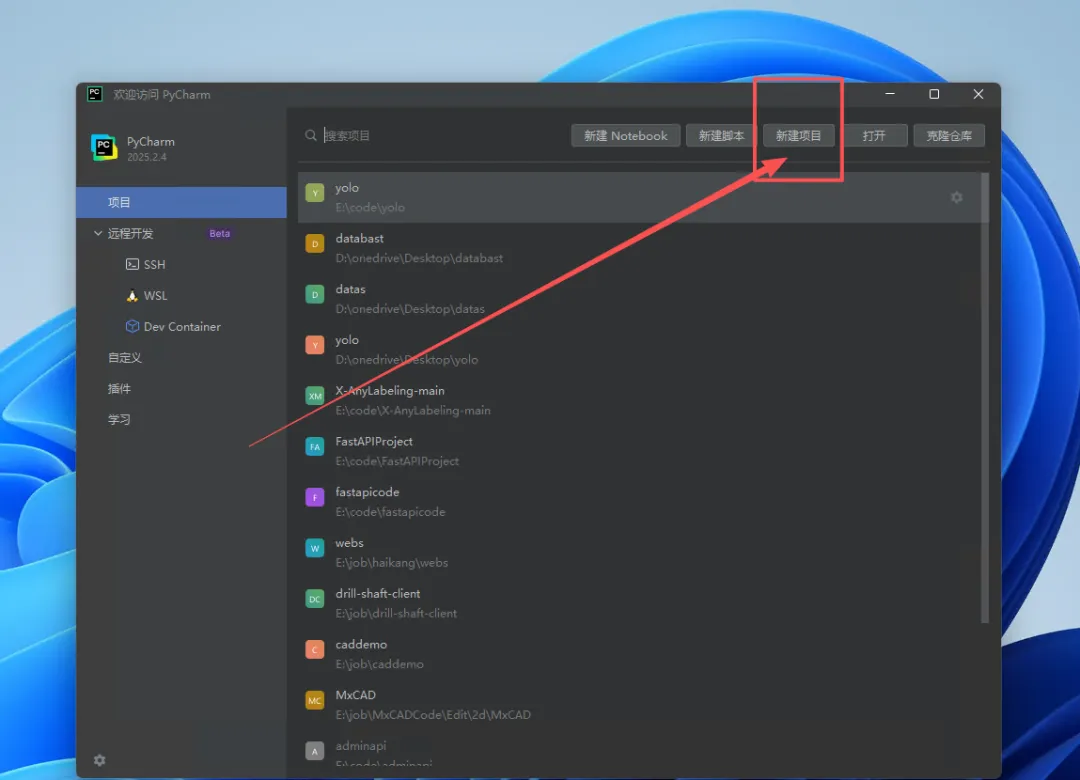Click the FA icon of FastAPIProject
The height and width of the screenshot is (780, 1080).
315,447
